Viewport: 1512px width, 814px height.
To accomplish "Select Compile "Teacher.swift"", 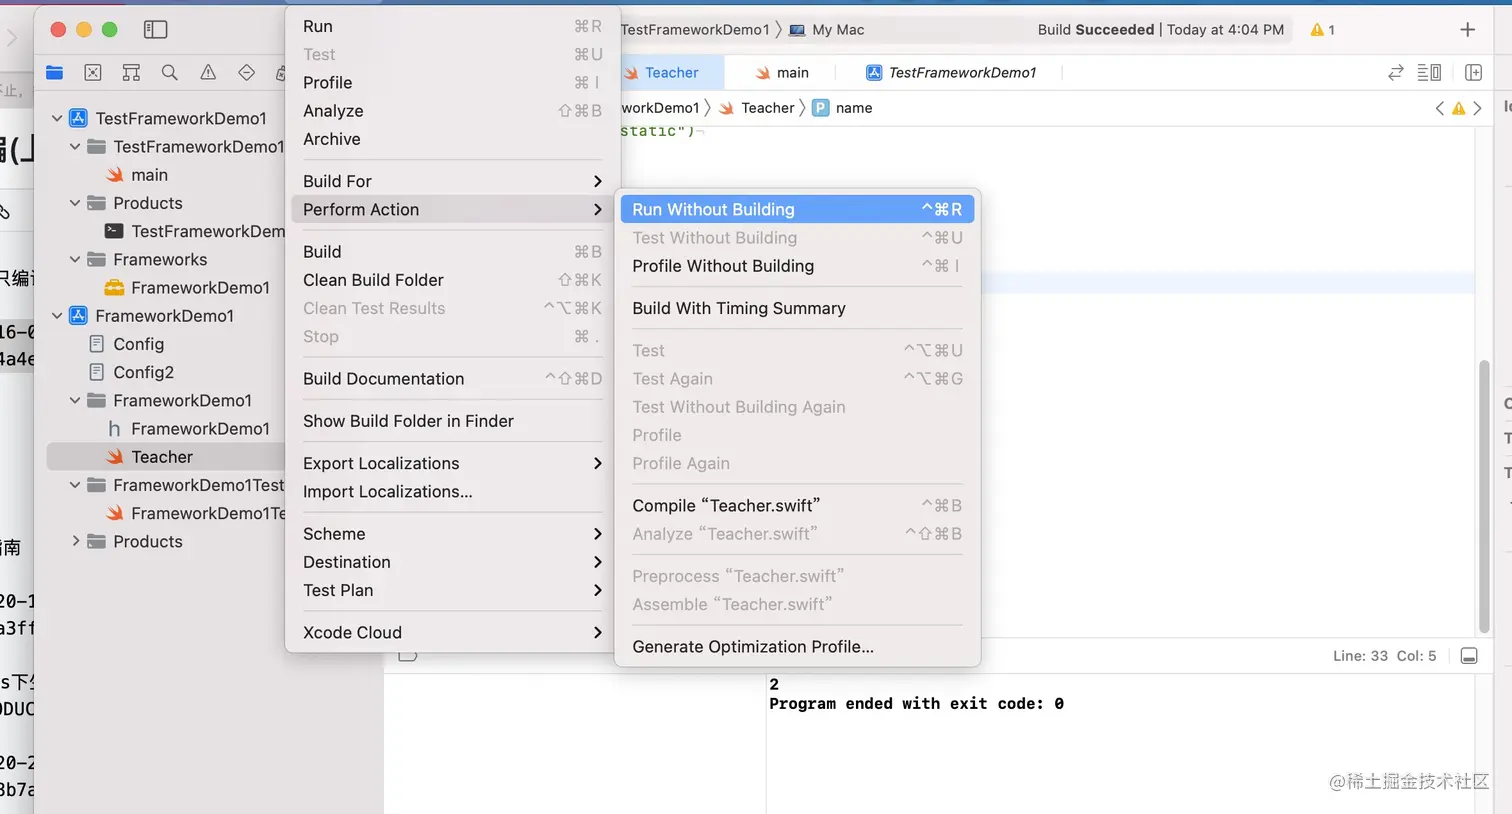I will (797, 505).
